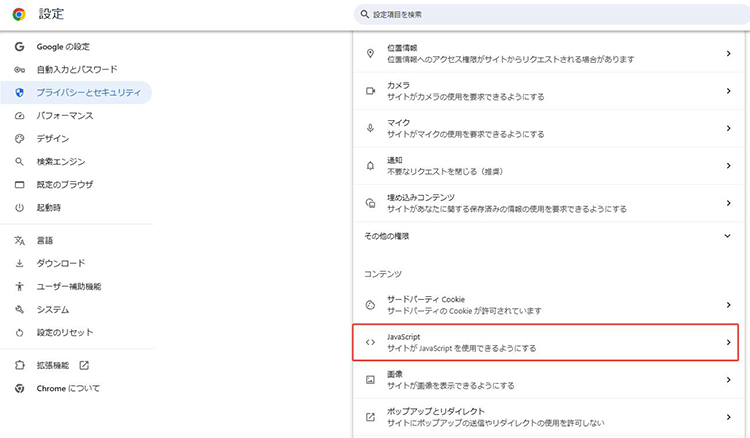This screenshot has height=438, width=750.
Task: Click the reset icon for 設定のリセット
Action: click(19, 333)
